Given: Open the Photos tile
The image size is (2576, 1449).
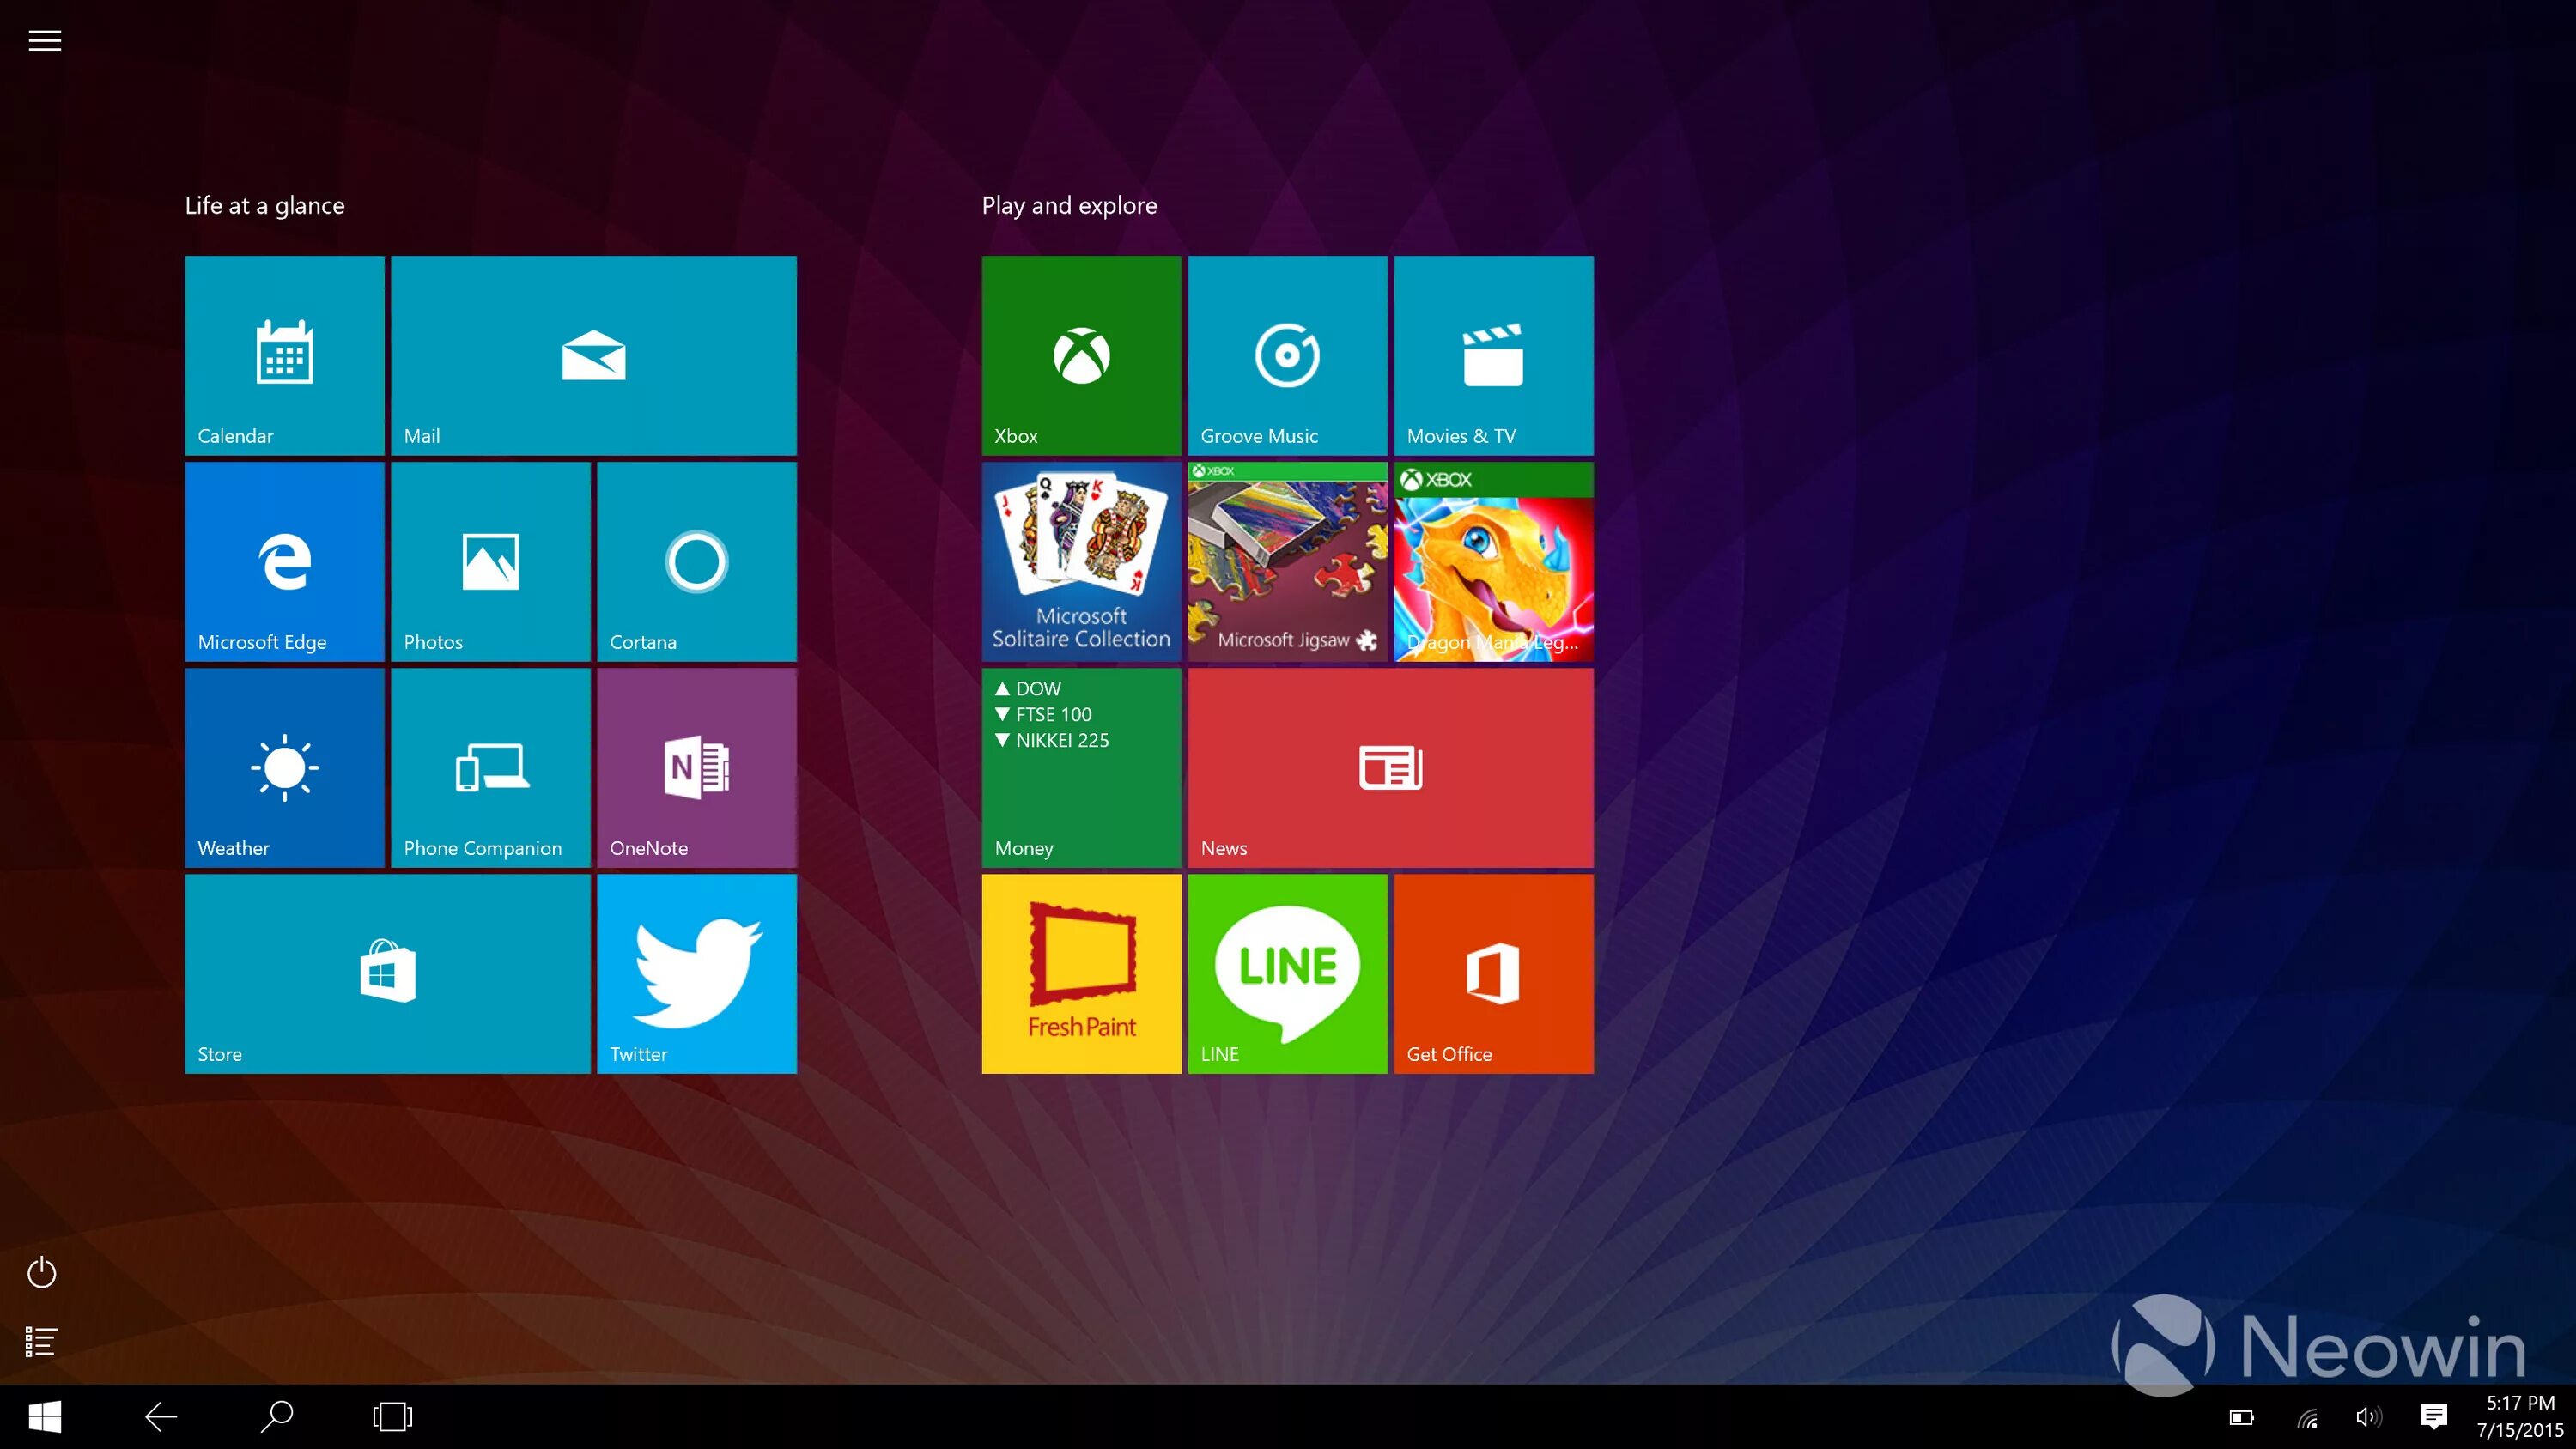Looking at the screenshot, I should 490,561.
